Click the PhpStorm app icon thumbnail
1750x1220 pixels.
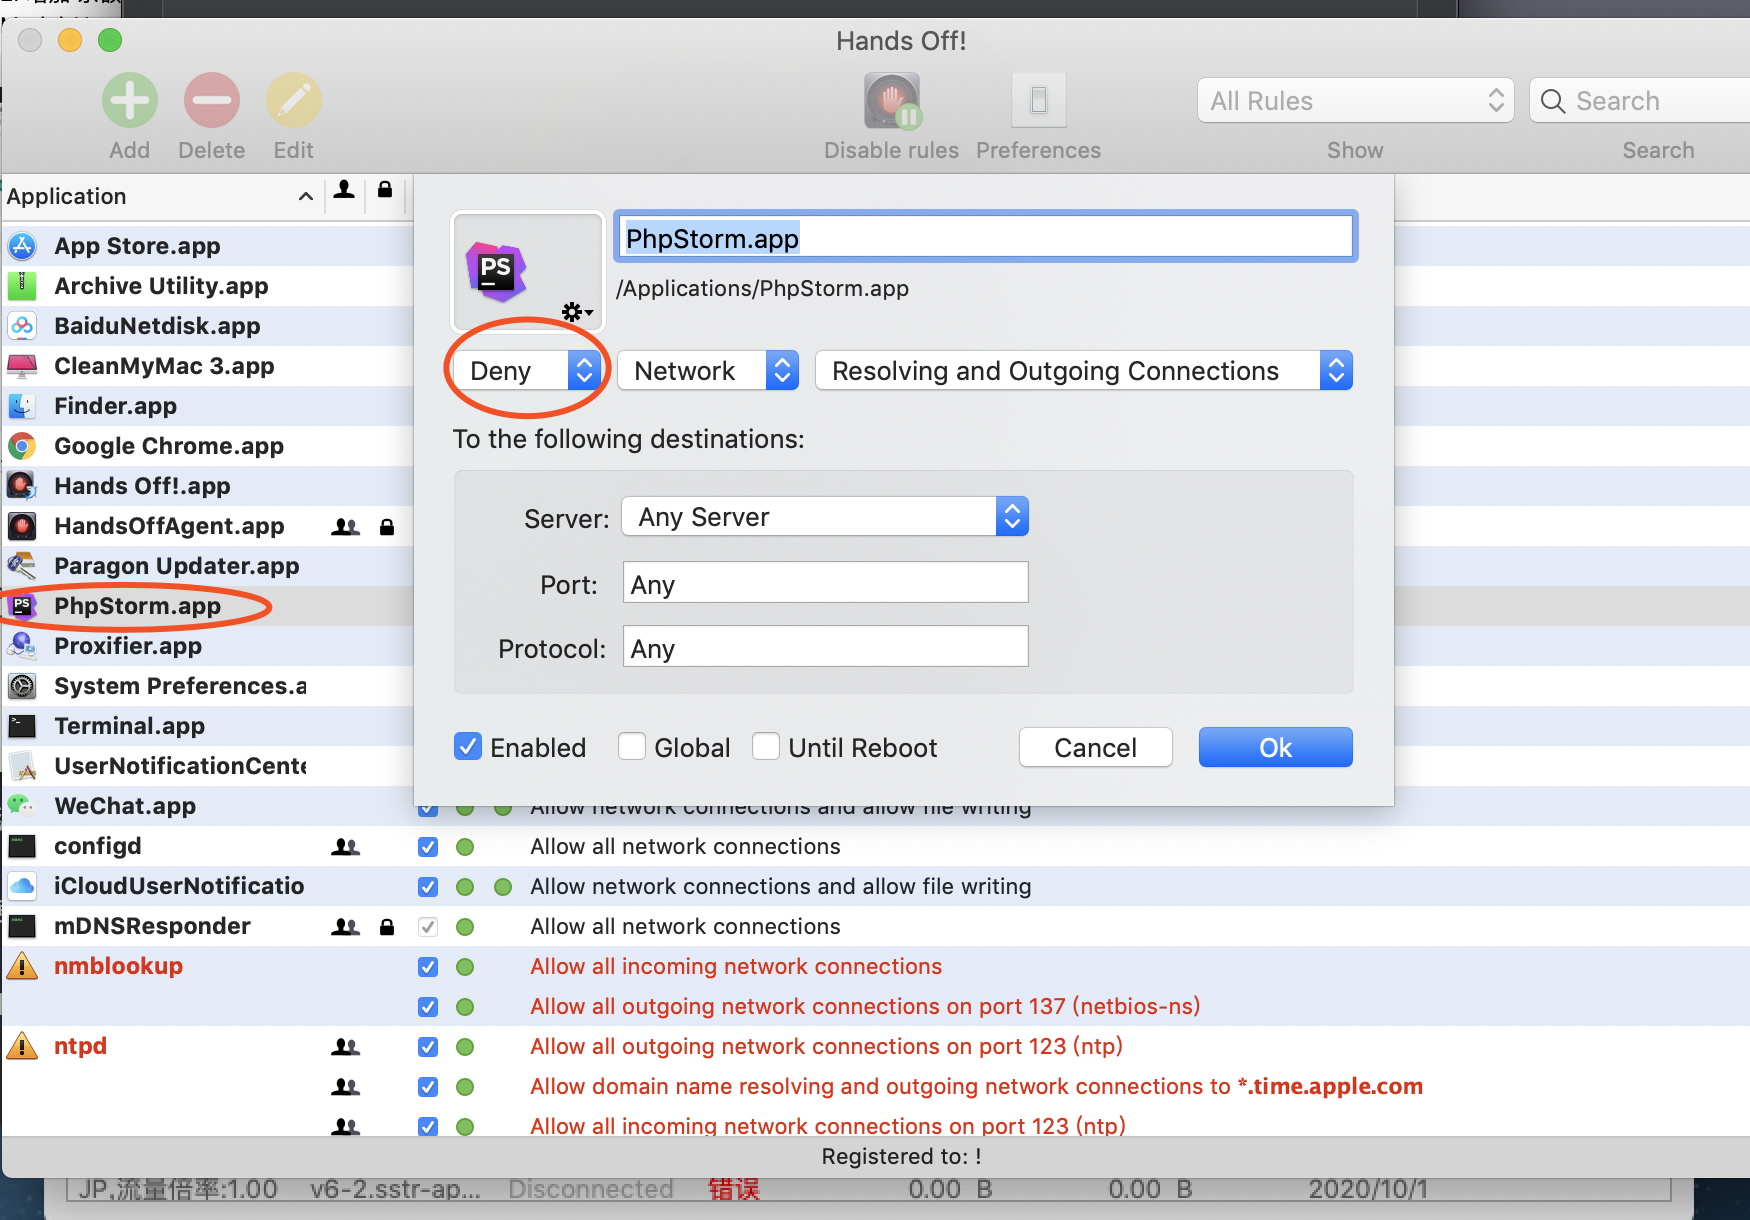(496, 271)
